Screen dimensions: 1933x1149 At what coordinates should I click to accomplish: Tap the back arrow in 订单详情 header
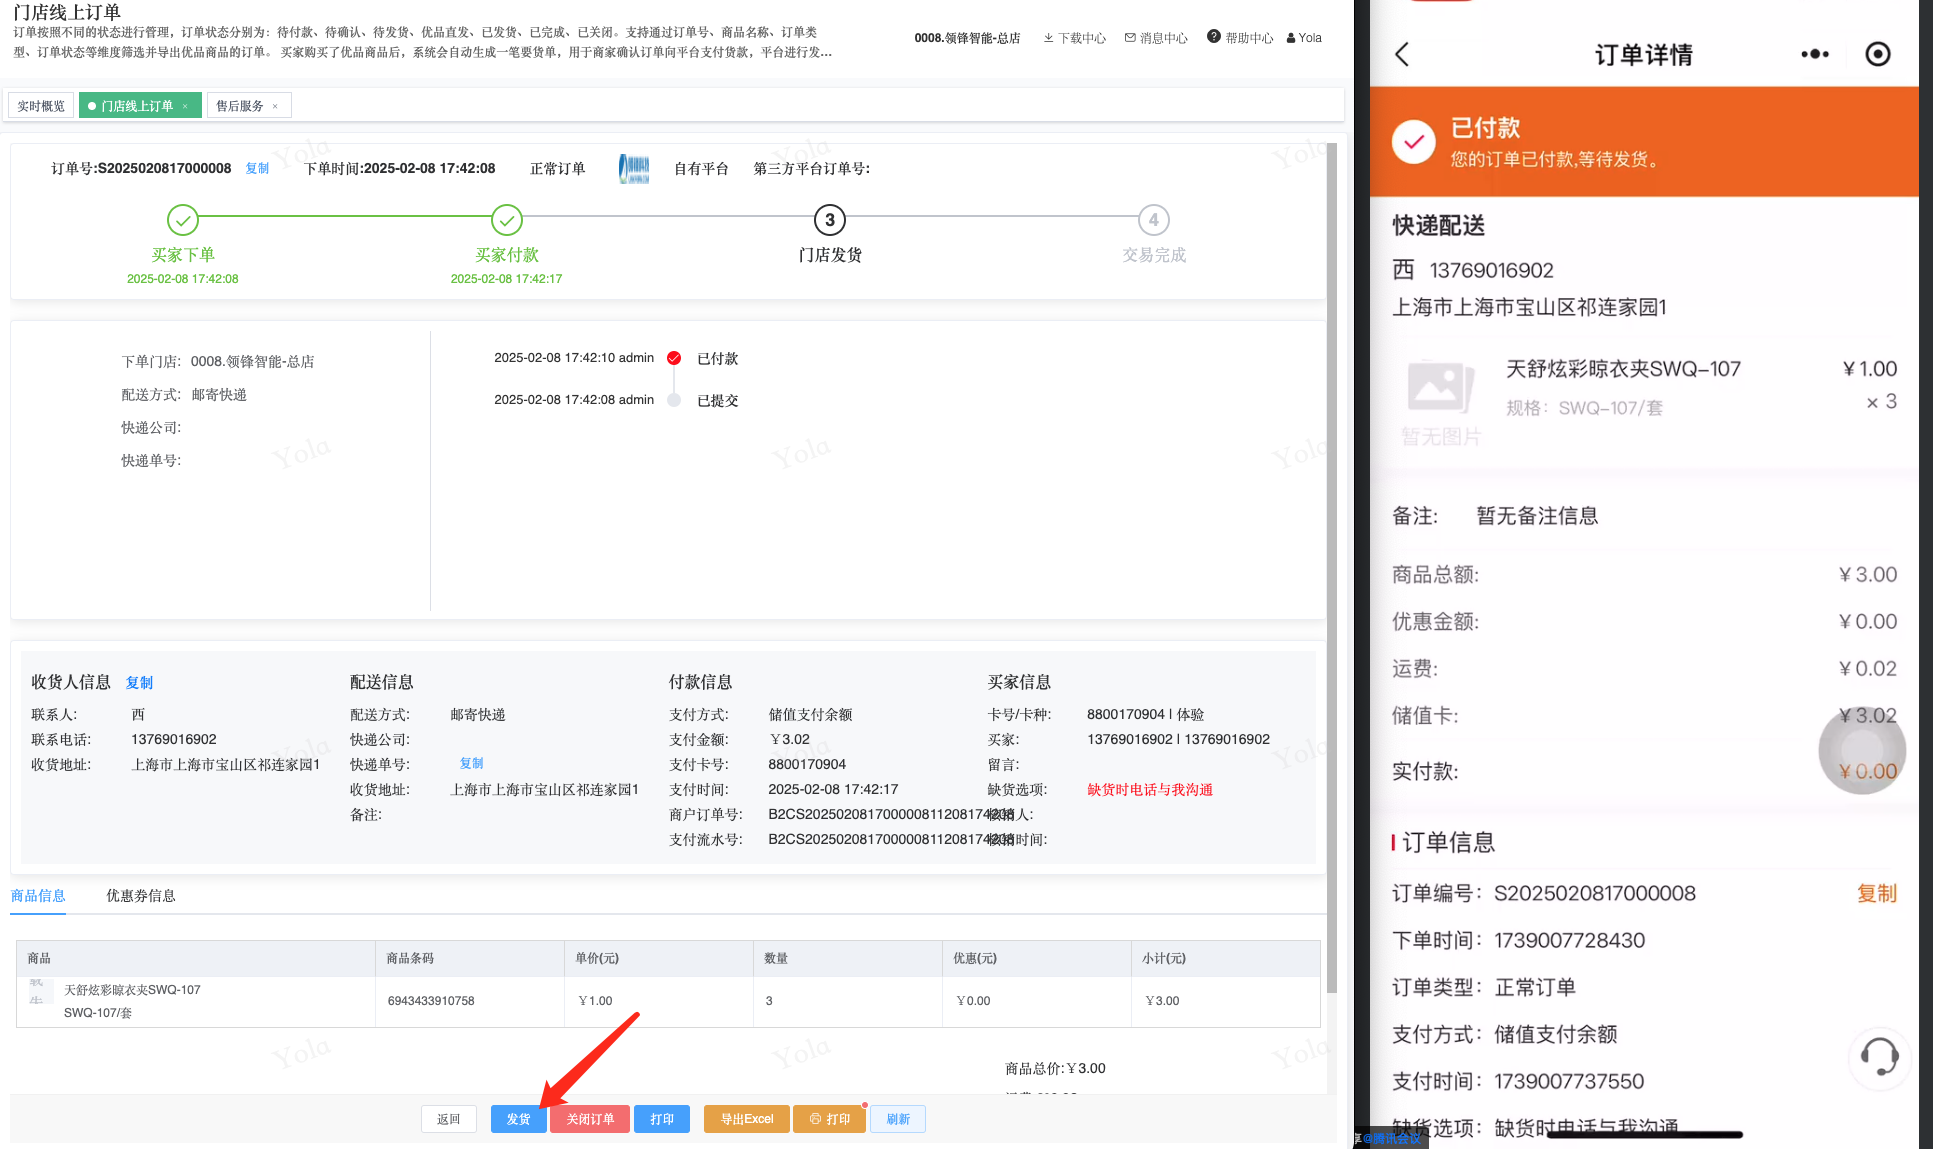pyautogui.click(x=1402, y=54)
